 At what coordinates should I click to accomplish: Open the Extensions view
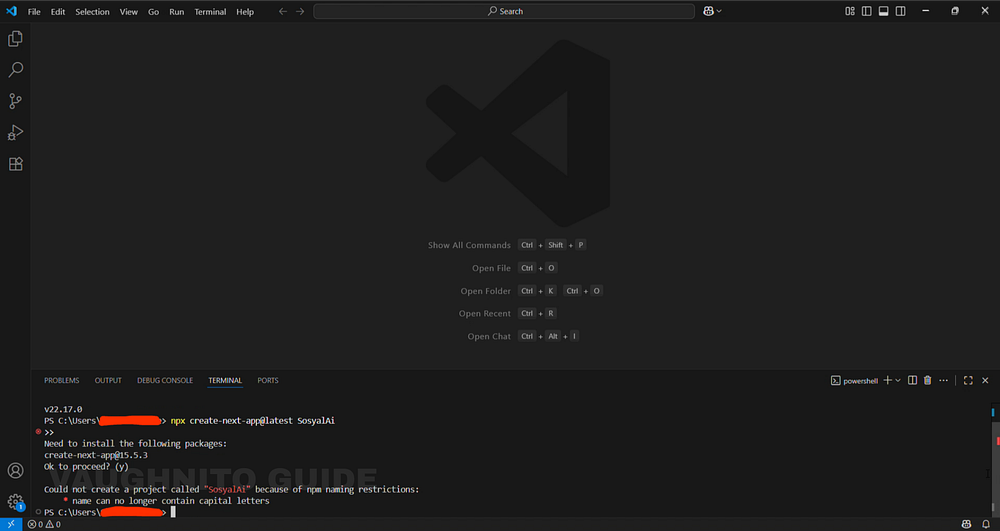(15, 164)
